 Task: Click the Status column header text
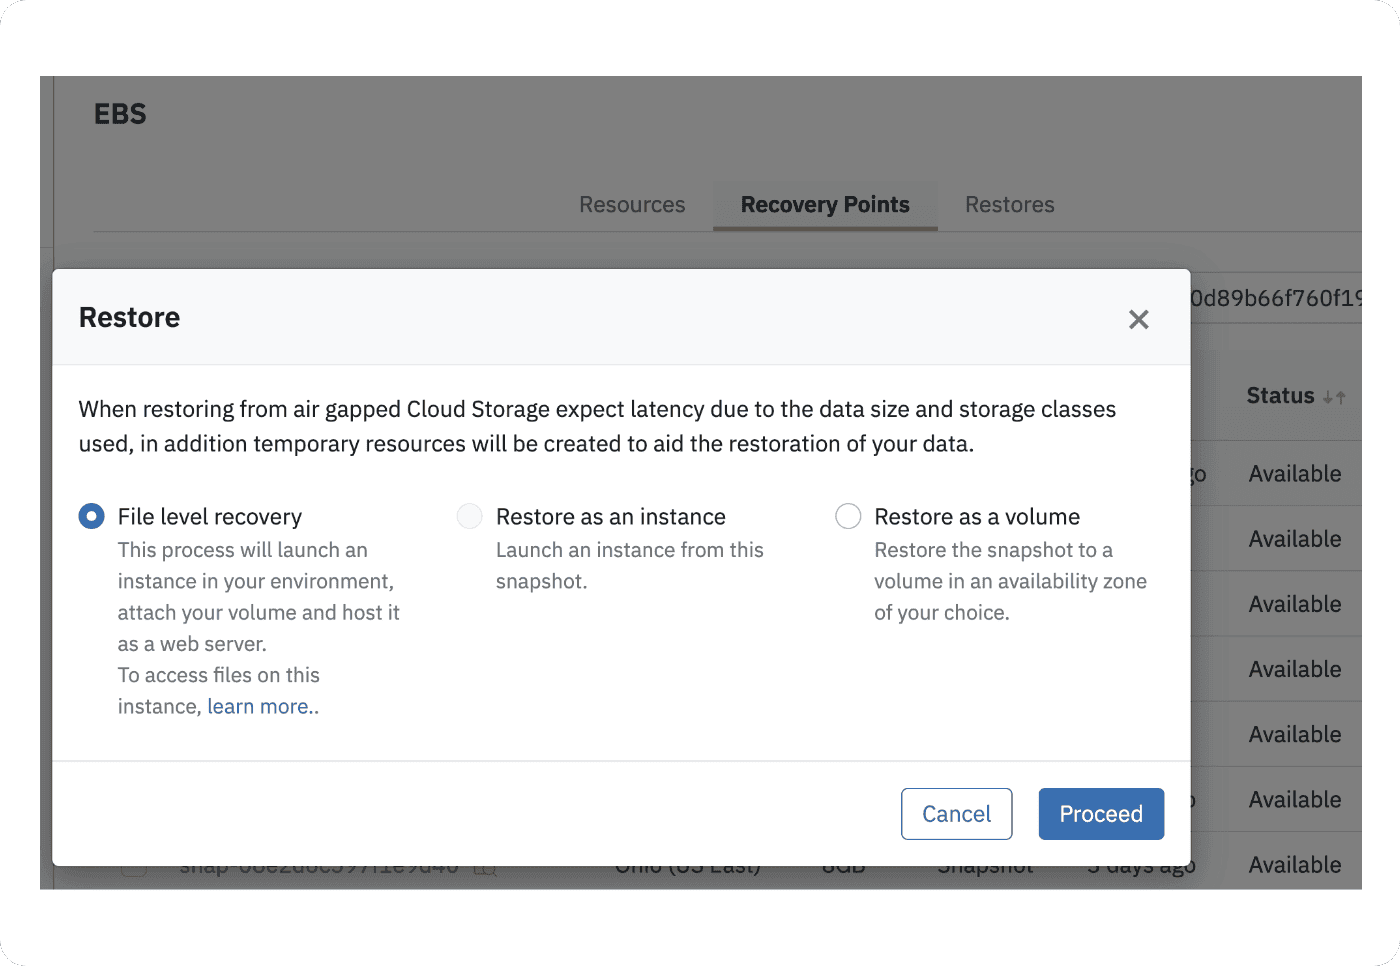(1280, 396)
